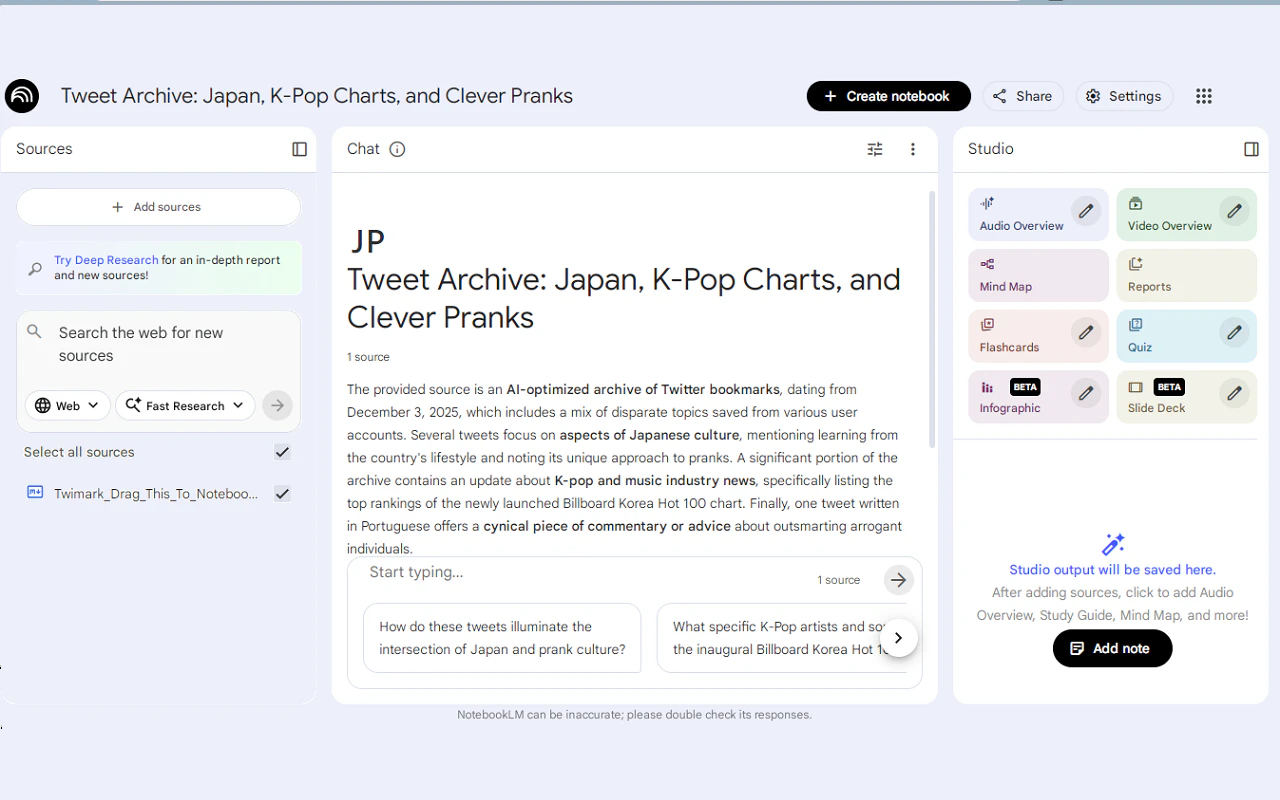Edit Quiz settings pencil
The width and height of the screenshot is (1280, 800).
(1235, 332)
